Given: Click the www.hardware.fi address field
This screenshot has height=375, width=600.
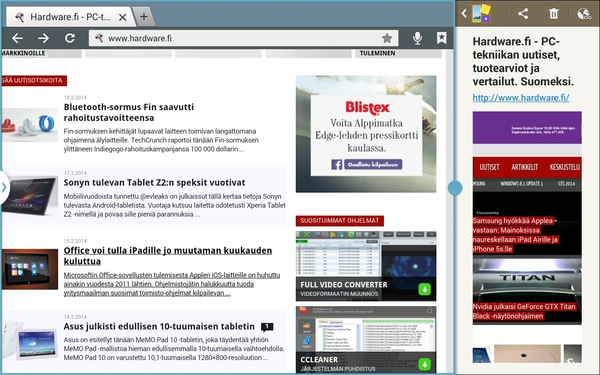Looking at the screenshot, I should pyautogui.click(x=243, y=38).
